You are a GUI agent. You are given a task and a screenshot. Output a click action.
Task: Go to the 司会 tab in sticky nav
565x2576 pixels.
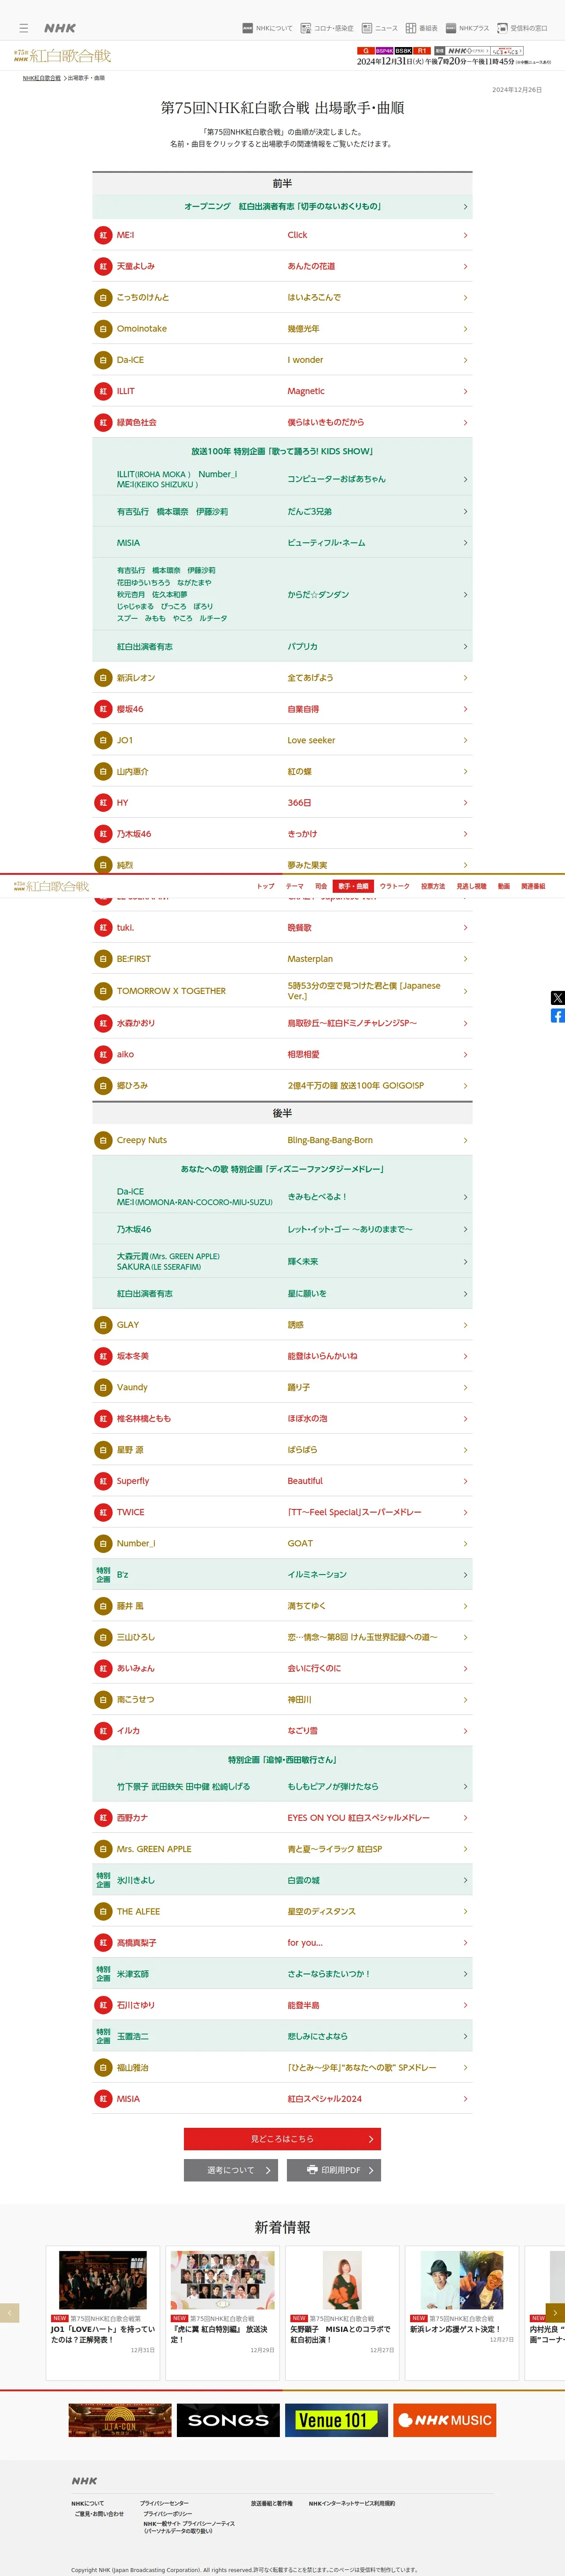point(321,886)
